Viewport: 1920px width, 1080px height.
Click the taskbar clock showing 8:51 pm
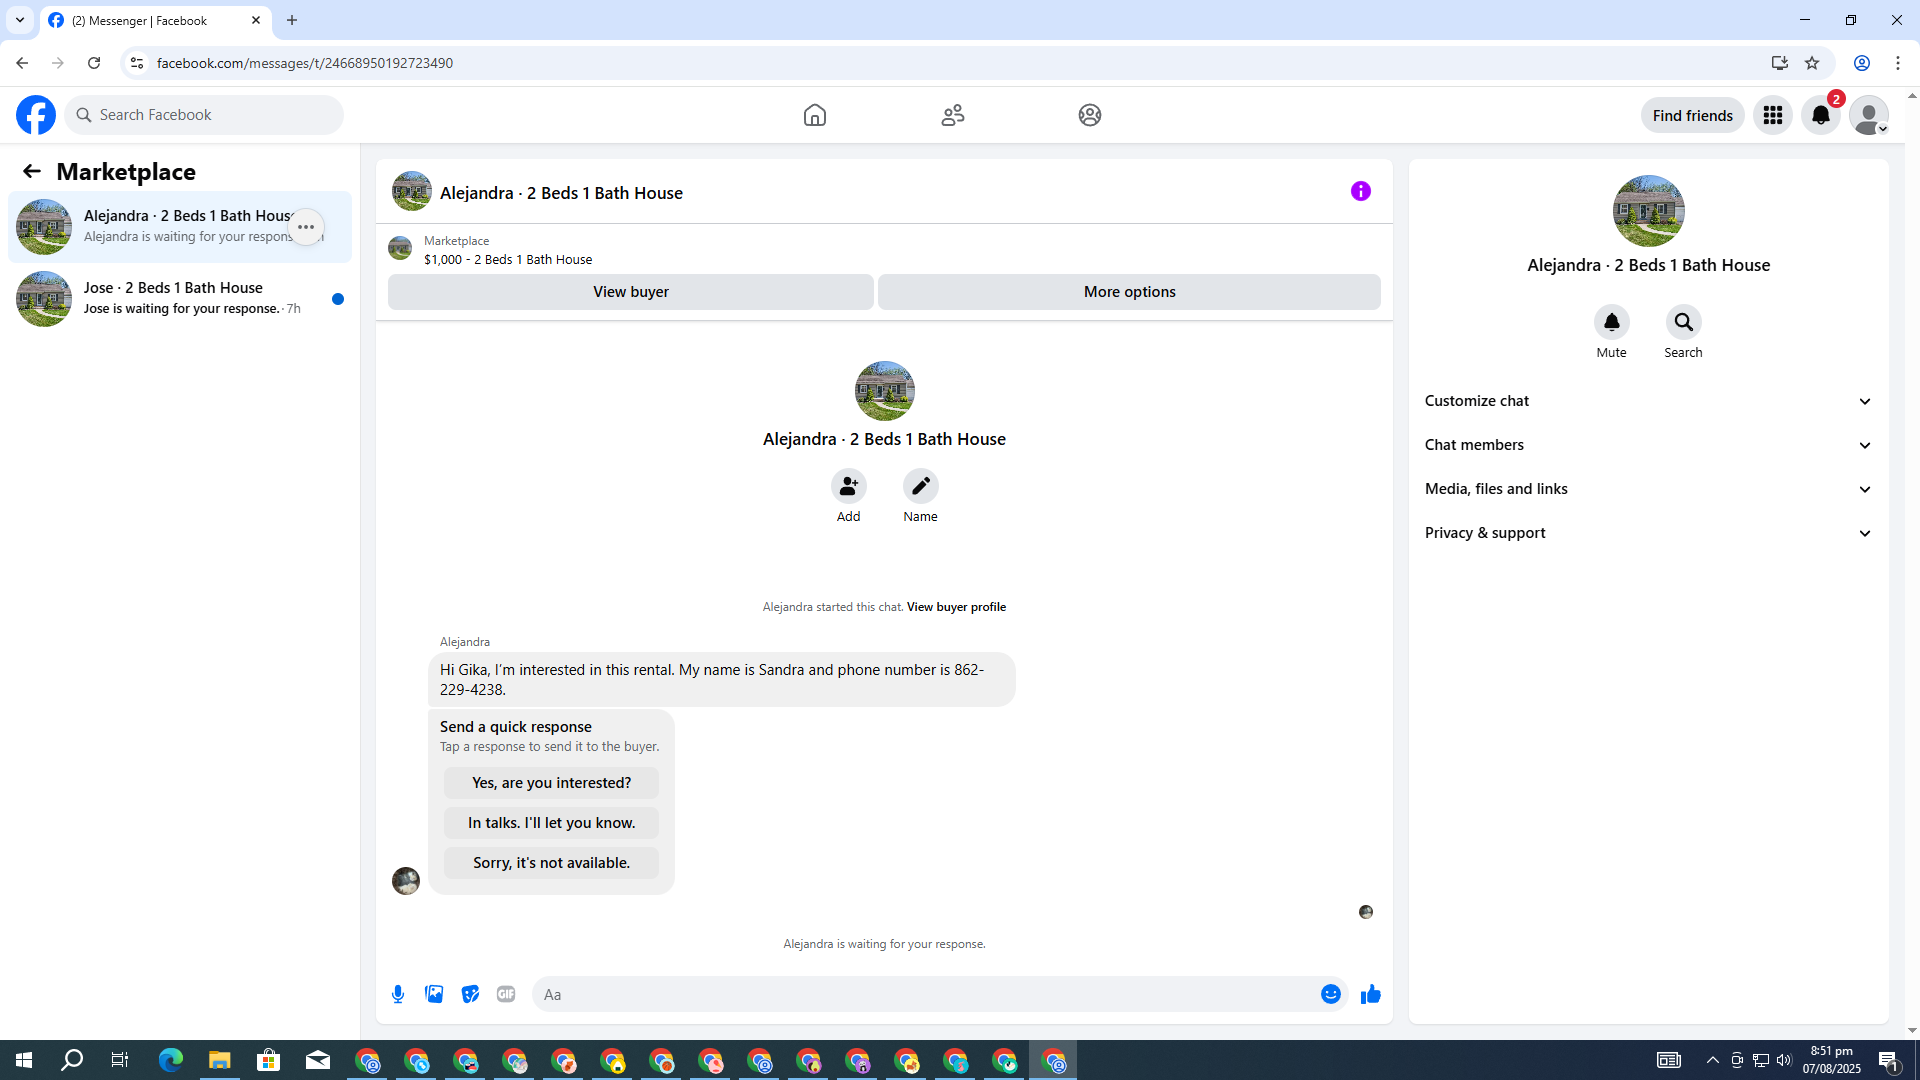(x=1832, y=1060)
